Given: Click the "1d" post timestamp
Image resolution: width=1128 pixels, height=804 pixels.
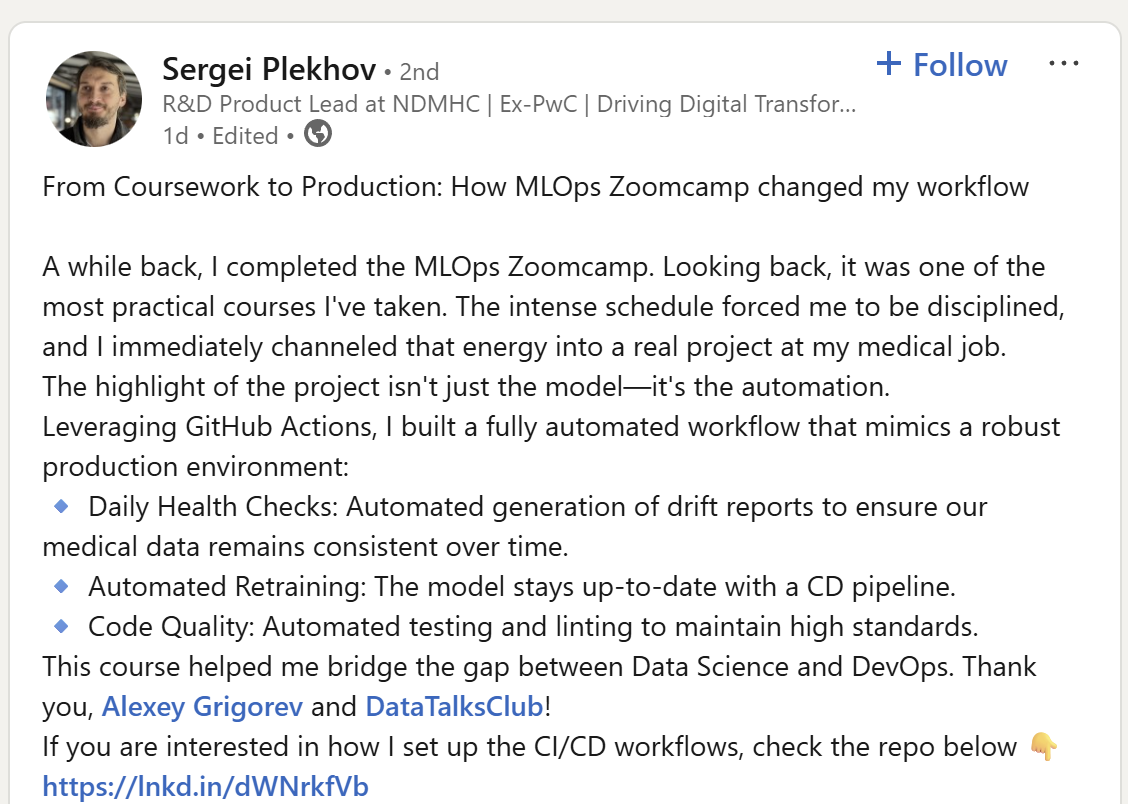Looking at the screenshot, I should tap(175, 136).
